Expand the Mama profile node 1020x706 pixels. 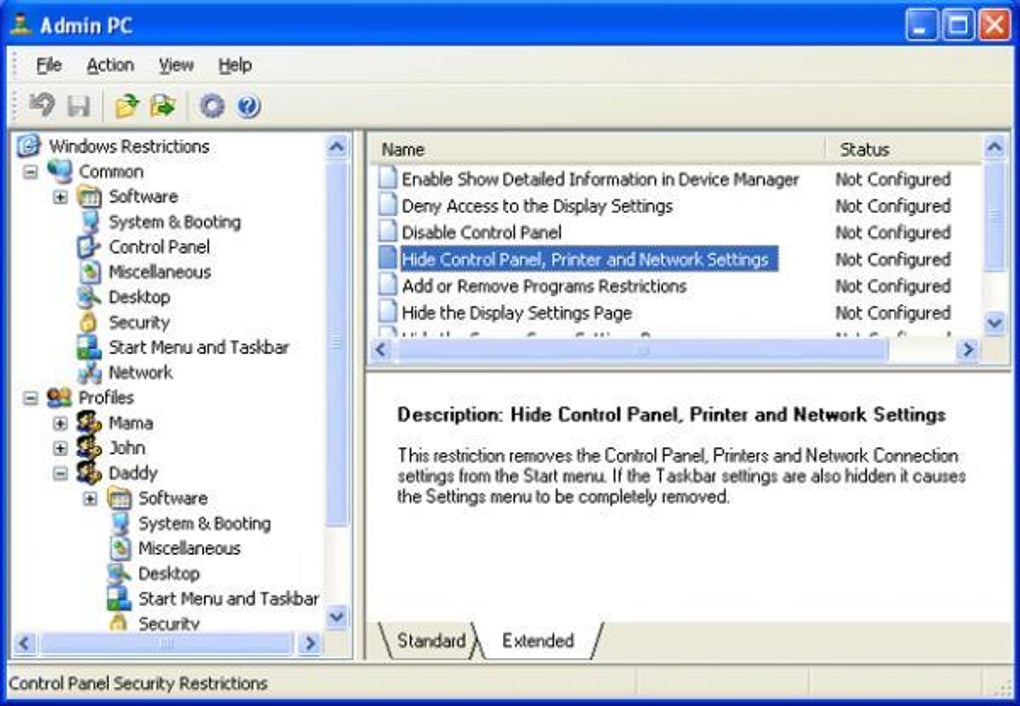click(60, 423)
